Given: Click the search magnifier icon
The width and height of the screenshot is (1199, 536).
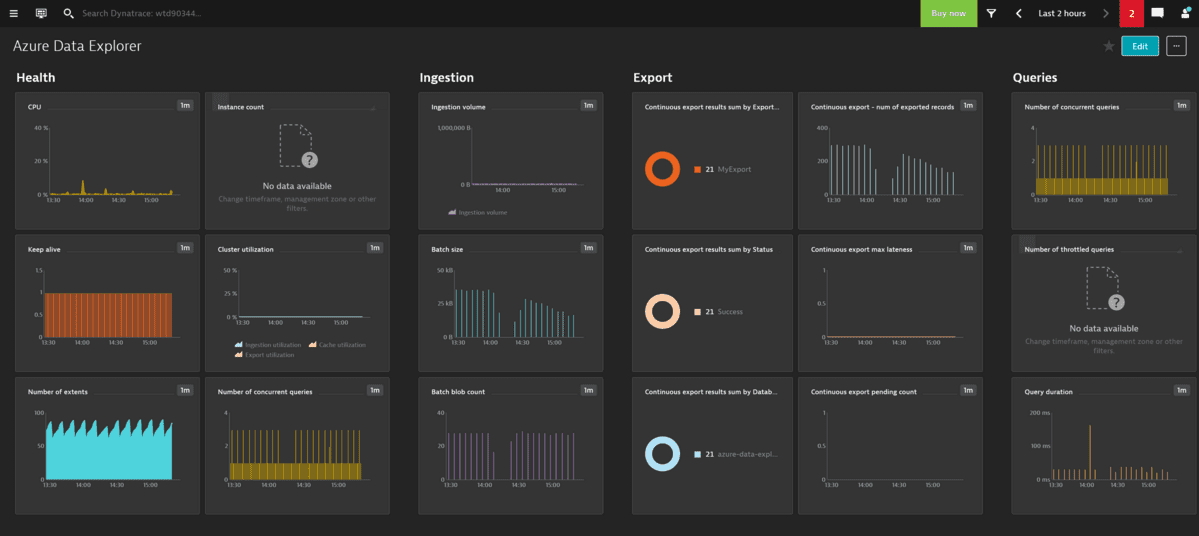Looking at the screenshot, I should (68, 13).
